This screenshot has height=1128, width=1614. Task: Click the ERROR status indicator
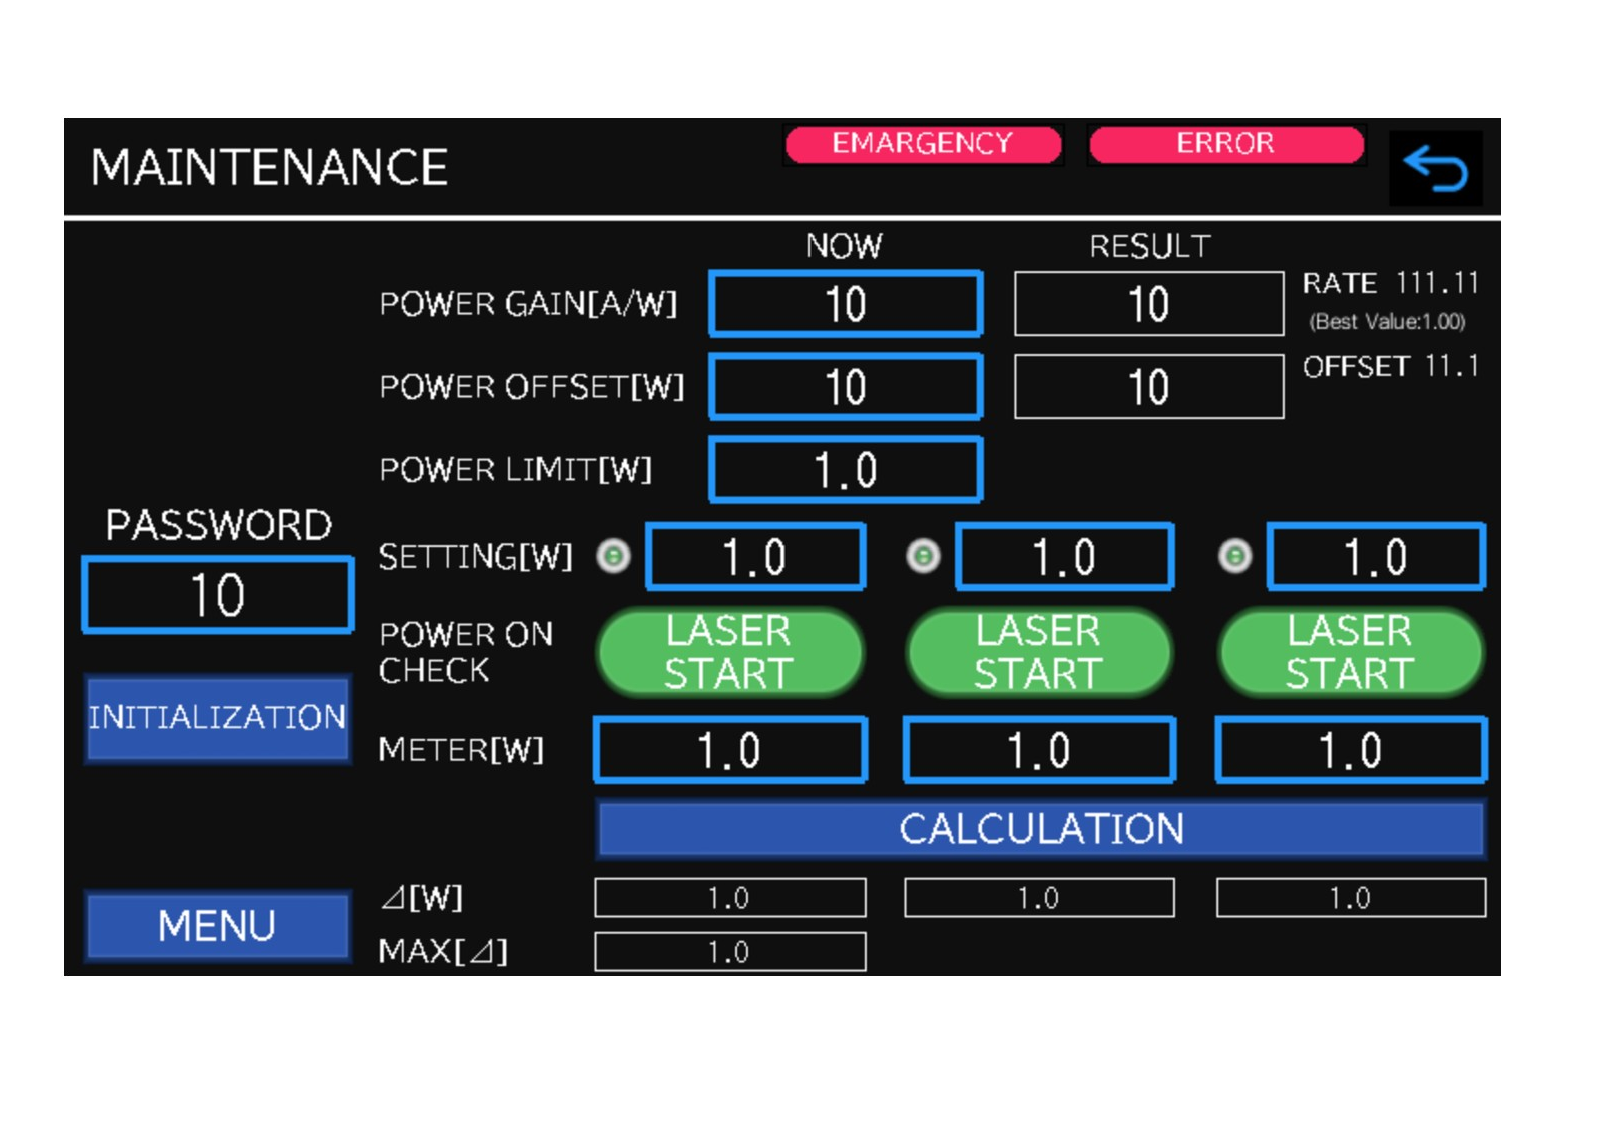coord(1225,144)
